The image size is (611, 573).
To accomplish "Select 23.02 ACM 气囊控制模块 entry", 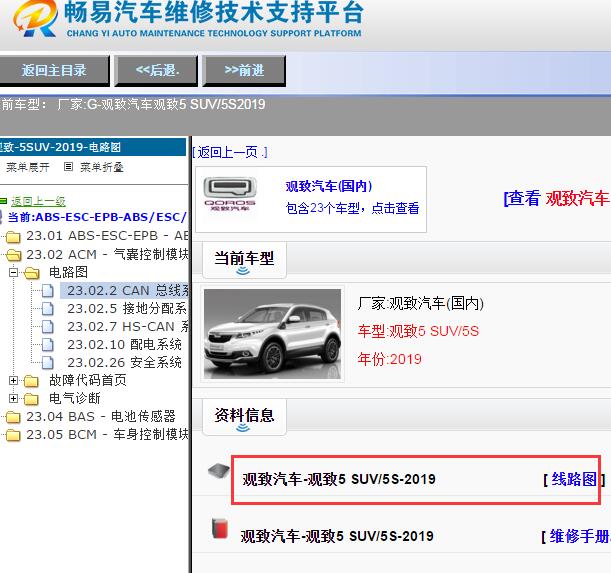I will (x=107, y=254).
